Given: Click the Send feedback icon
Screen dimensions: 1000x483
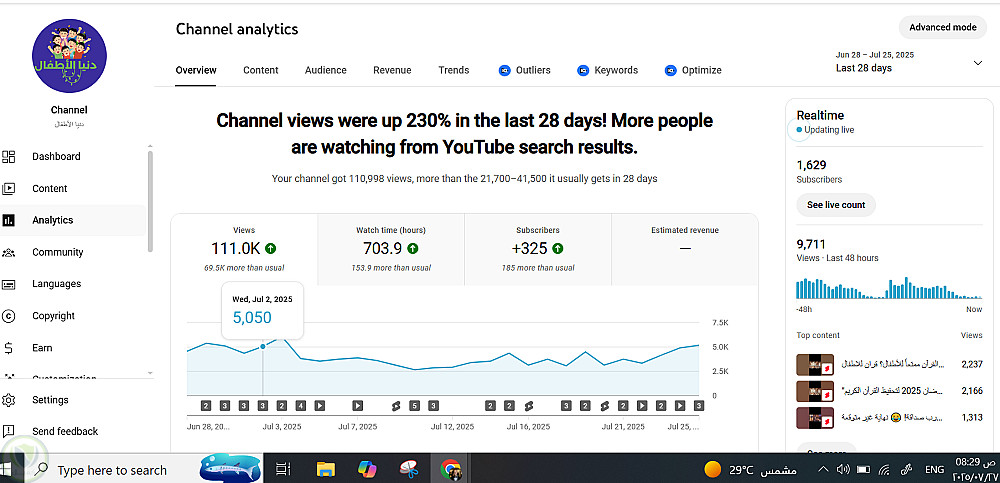Looking at the screenshot, I should click(x=9, y=432).
